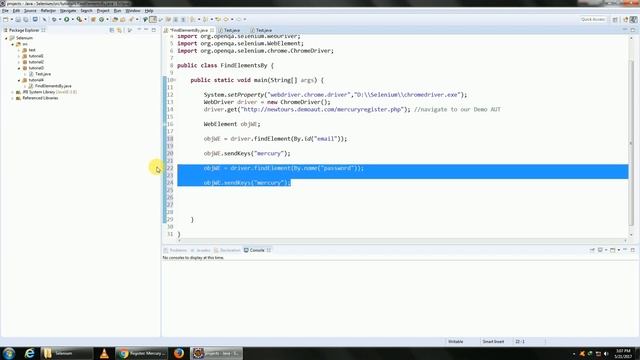Screen dimensions: 640x360
Task: Click the New Java Package icon
Action: pos(93,19)
